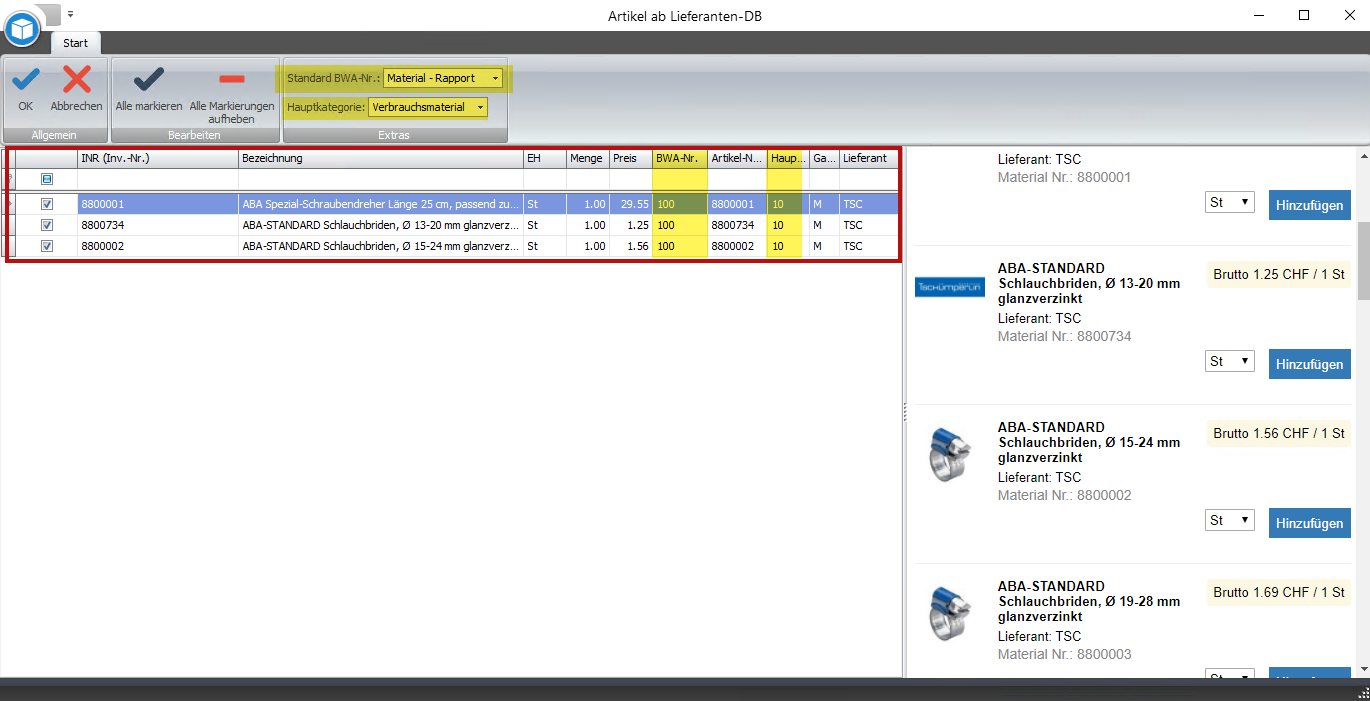
Task: Select ABA Spezial-Schraubendreher description cell
Action: 381,204
